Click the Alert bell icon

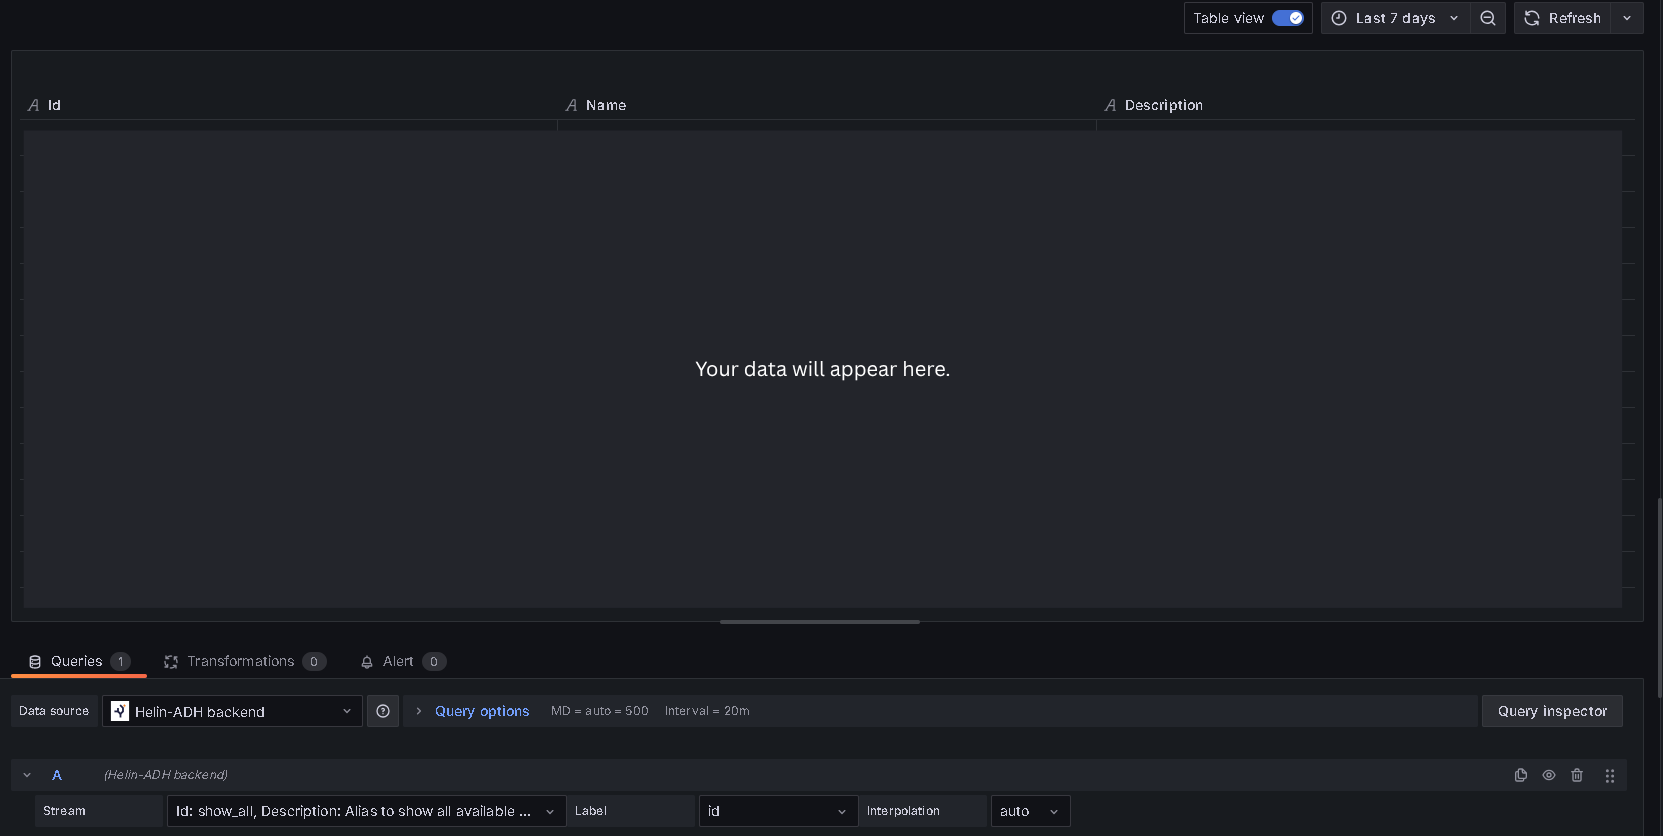click(367, 662)
